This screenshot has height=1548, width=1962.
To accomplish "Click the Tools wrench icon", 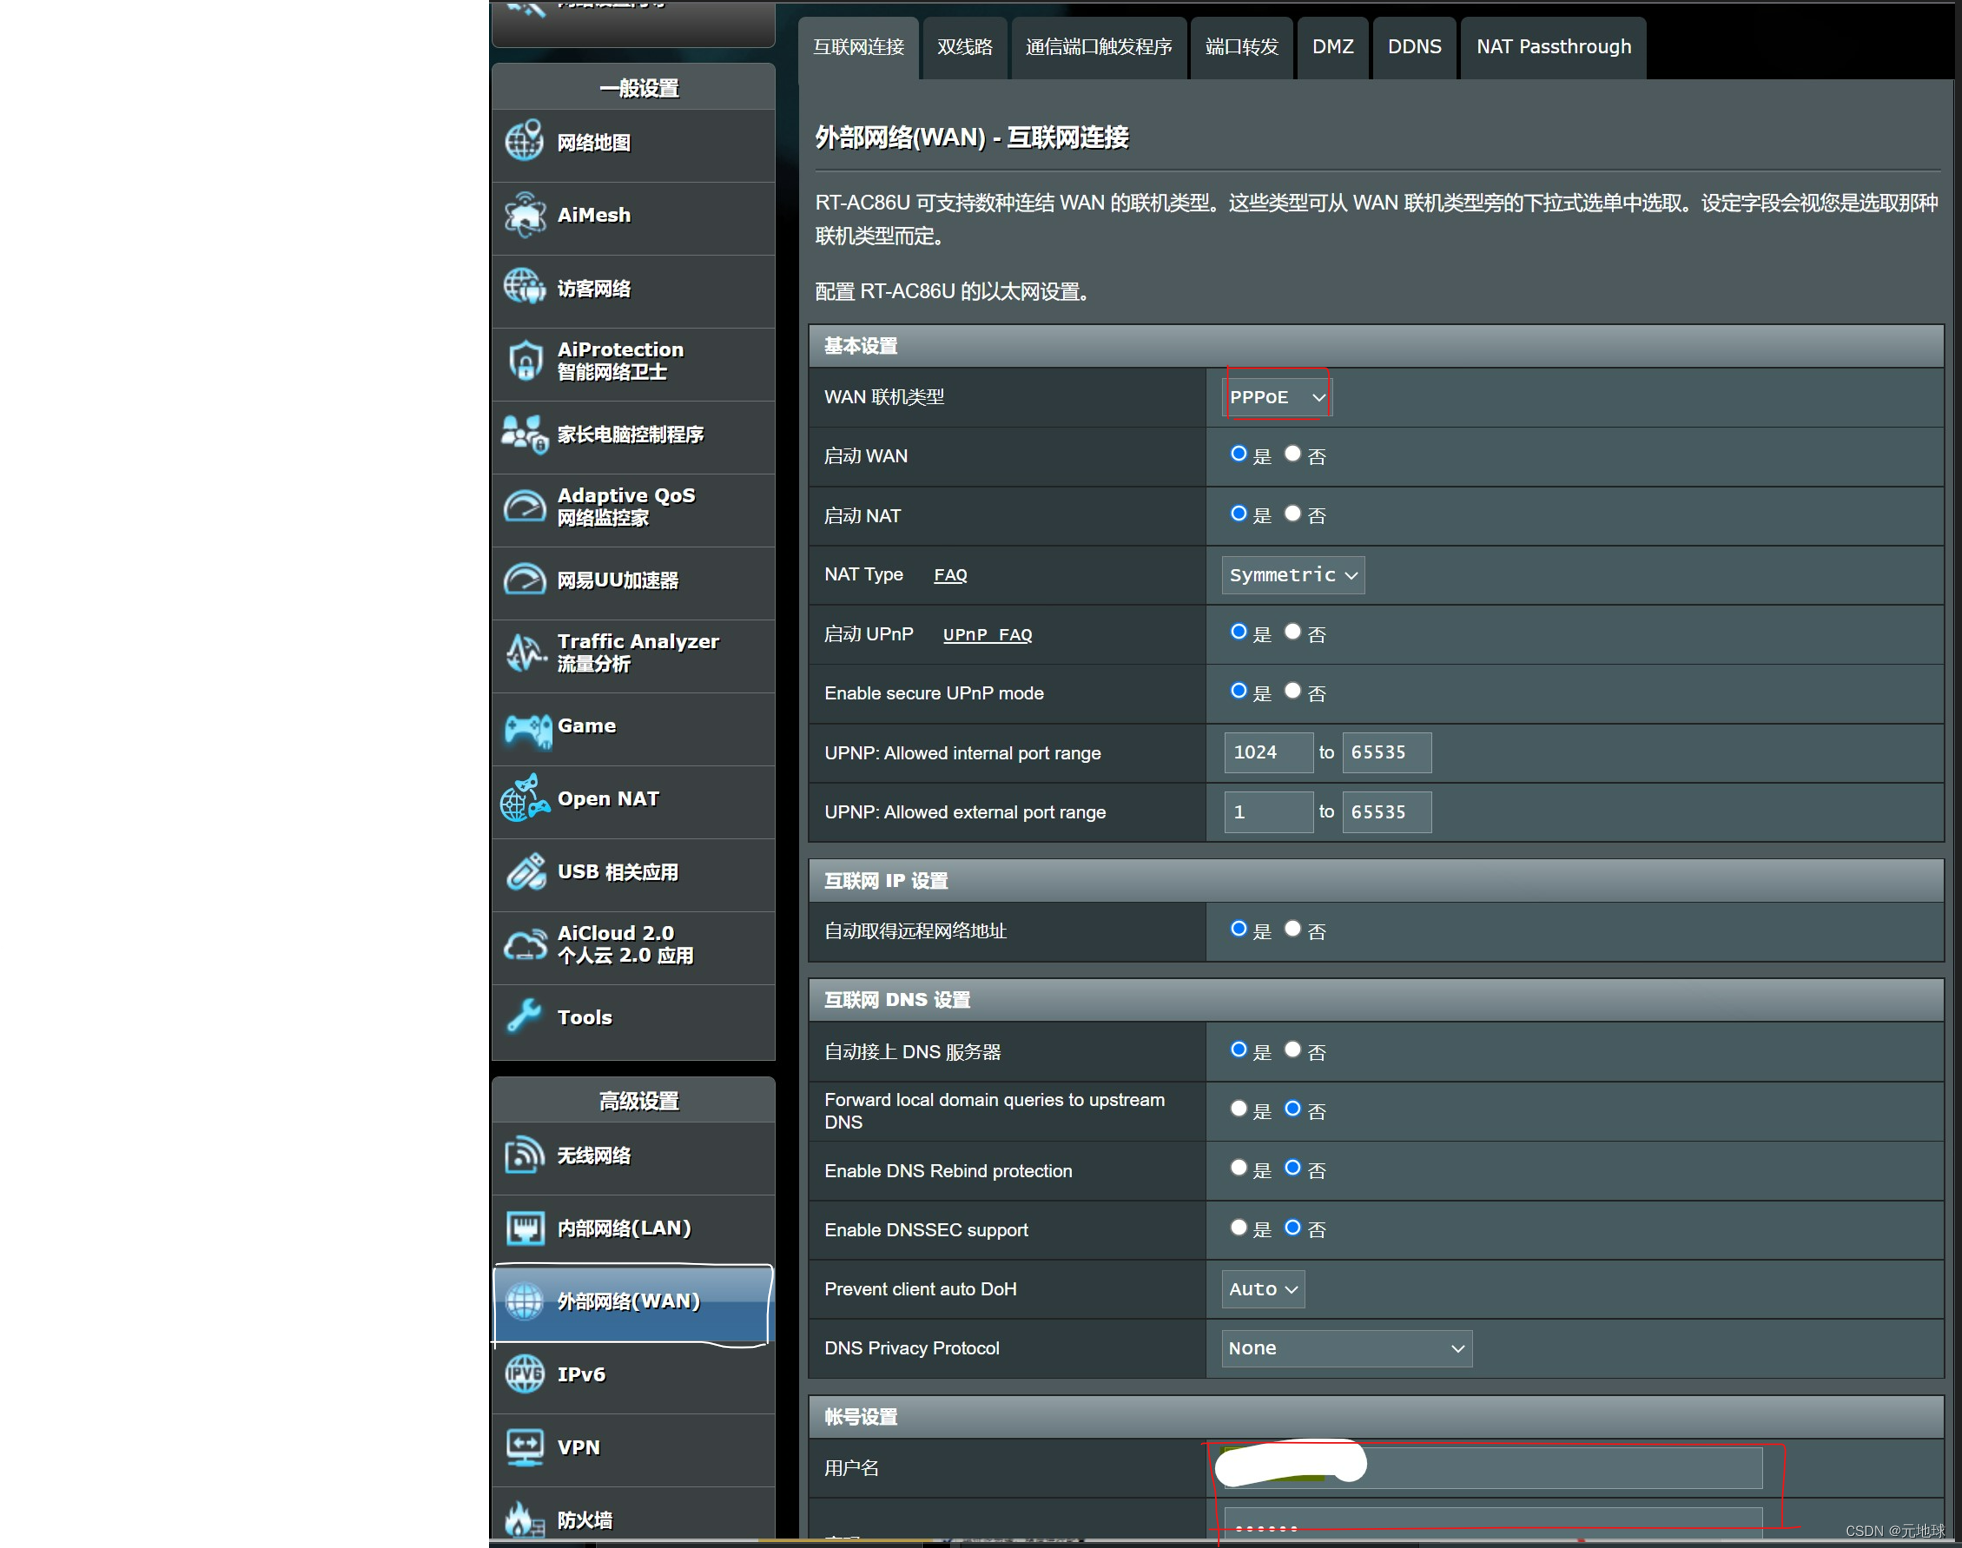I will [525, 1017].
